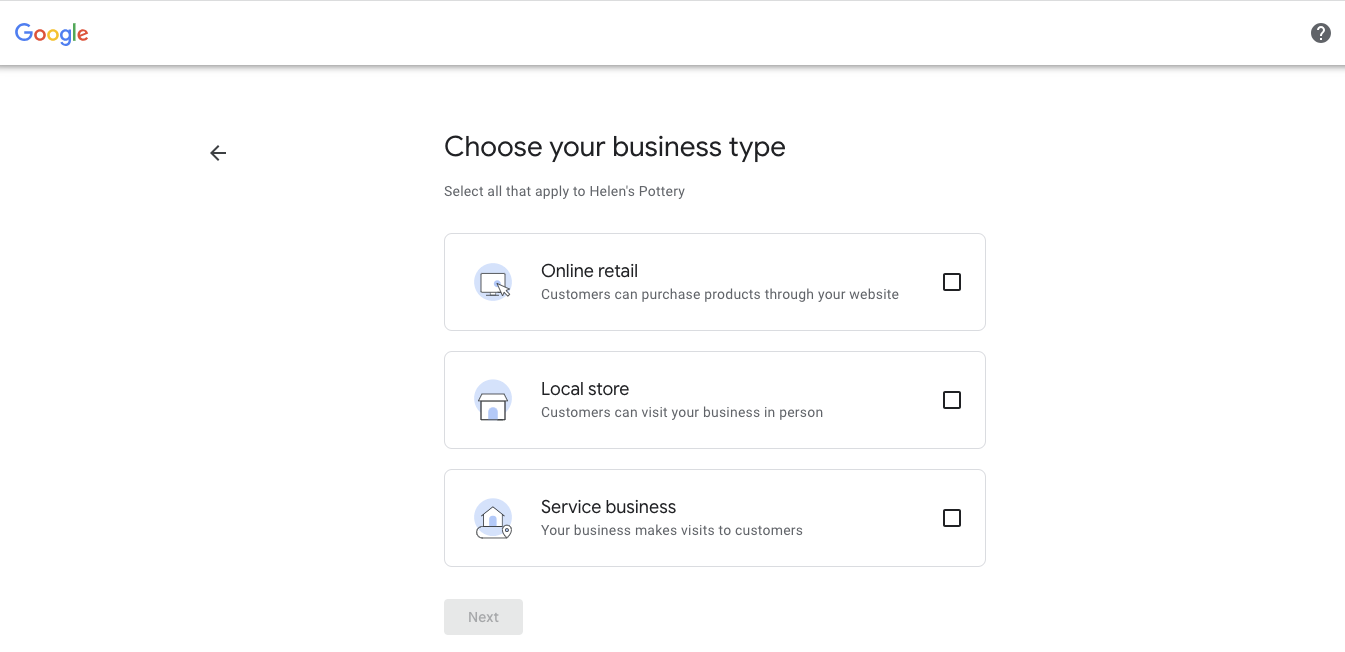Image resolution: width=1345 pixels, height=652 pixels.
Task: Click the Local store storefront icon
Action: (x=493, y=399)
